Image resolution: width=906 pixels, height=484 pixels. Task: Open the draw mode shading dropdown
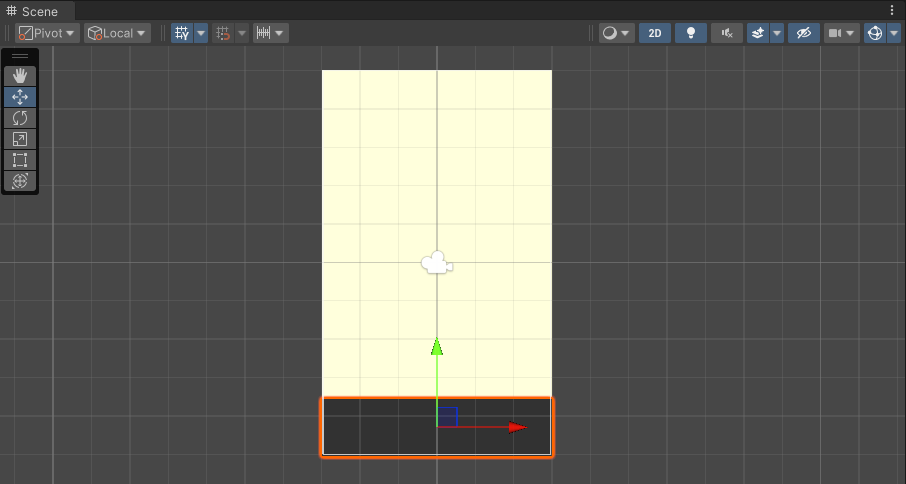617,33
